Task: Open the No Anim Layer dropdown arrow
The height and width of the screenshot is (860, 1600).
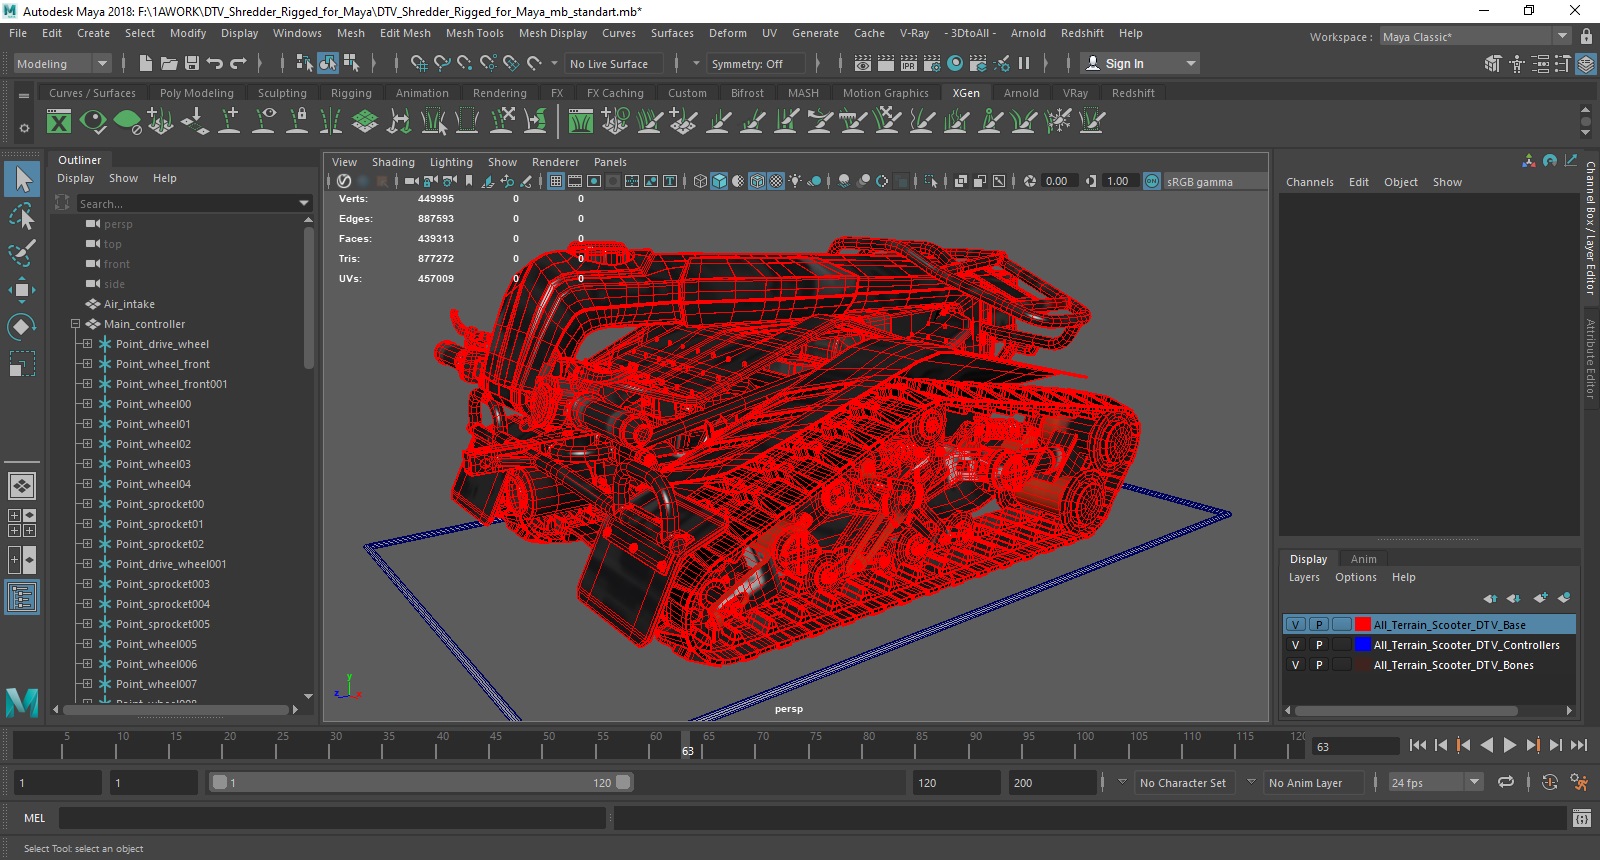Action: pyautogui.click(x=1251, y=782)
